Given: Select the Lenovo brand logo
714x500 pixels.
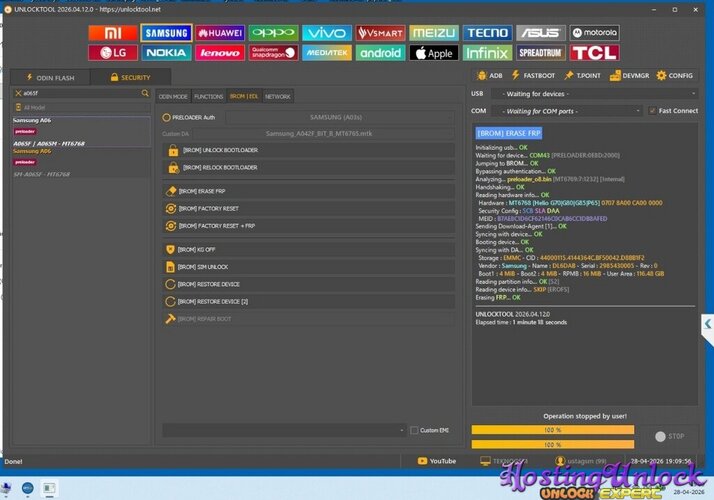Looking at the screenshot, I should click(x=220, y=53).
